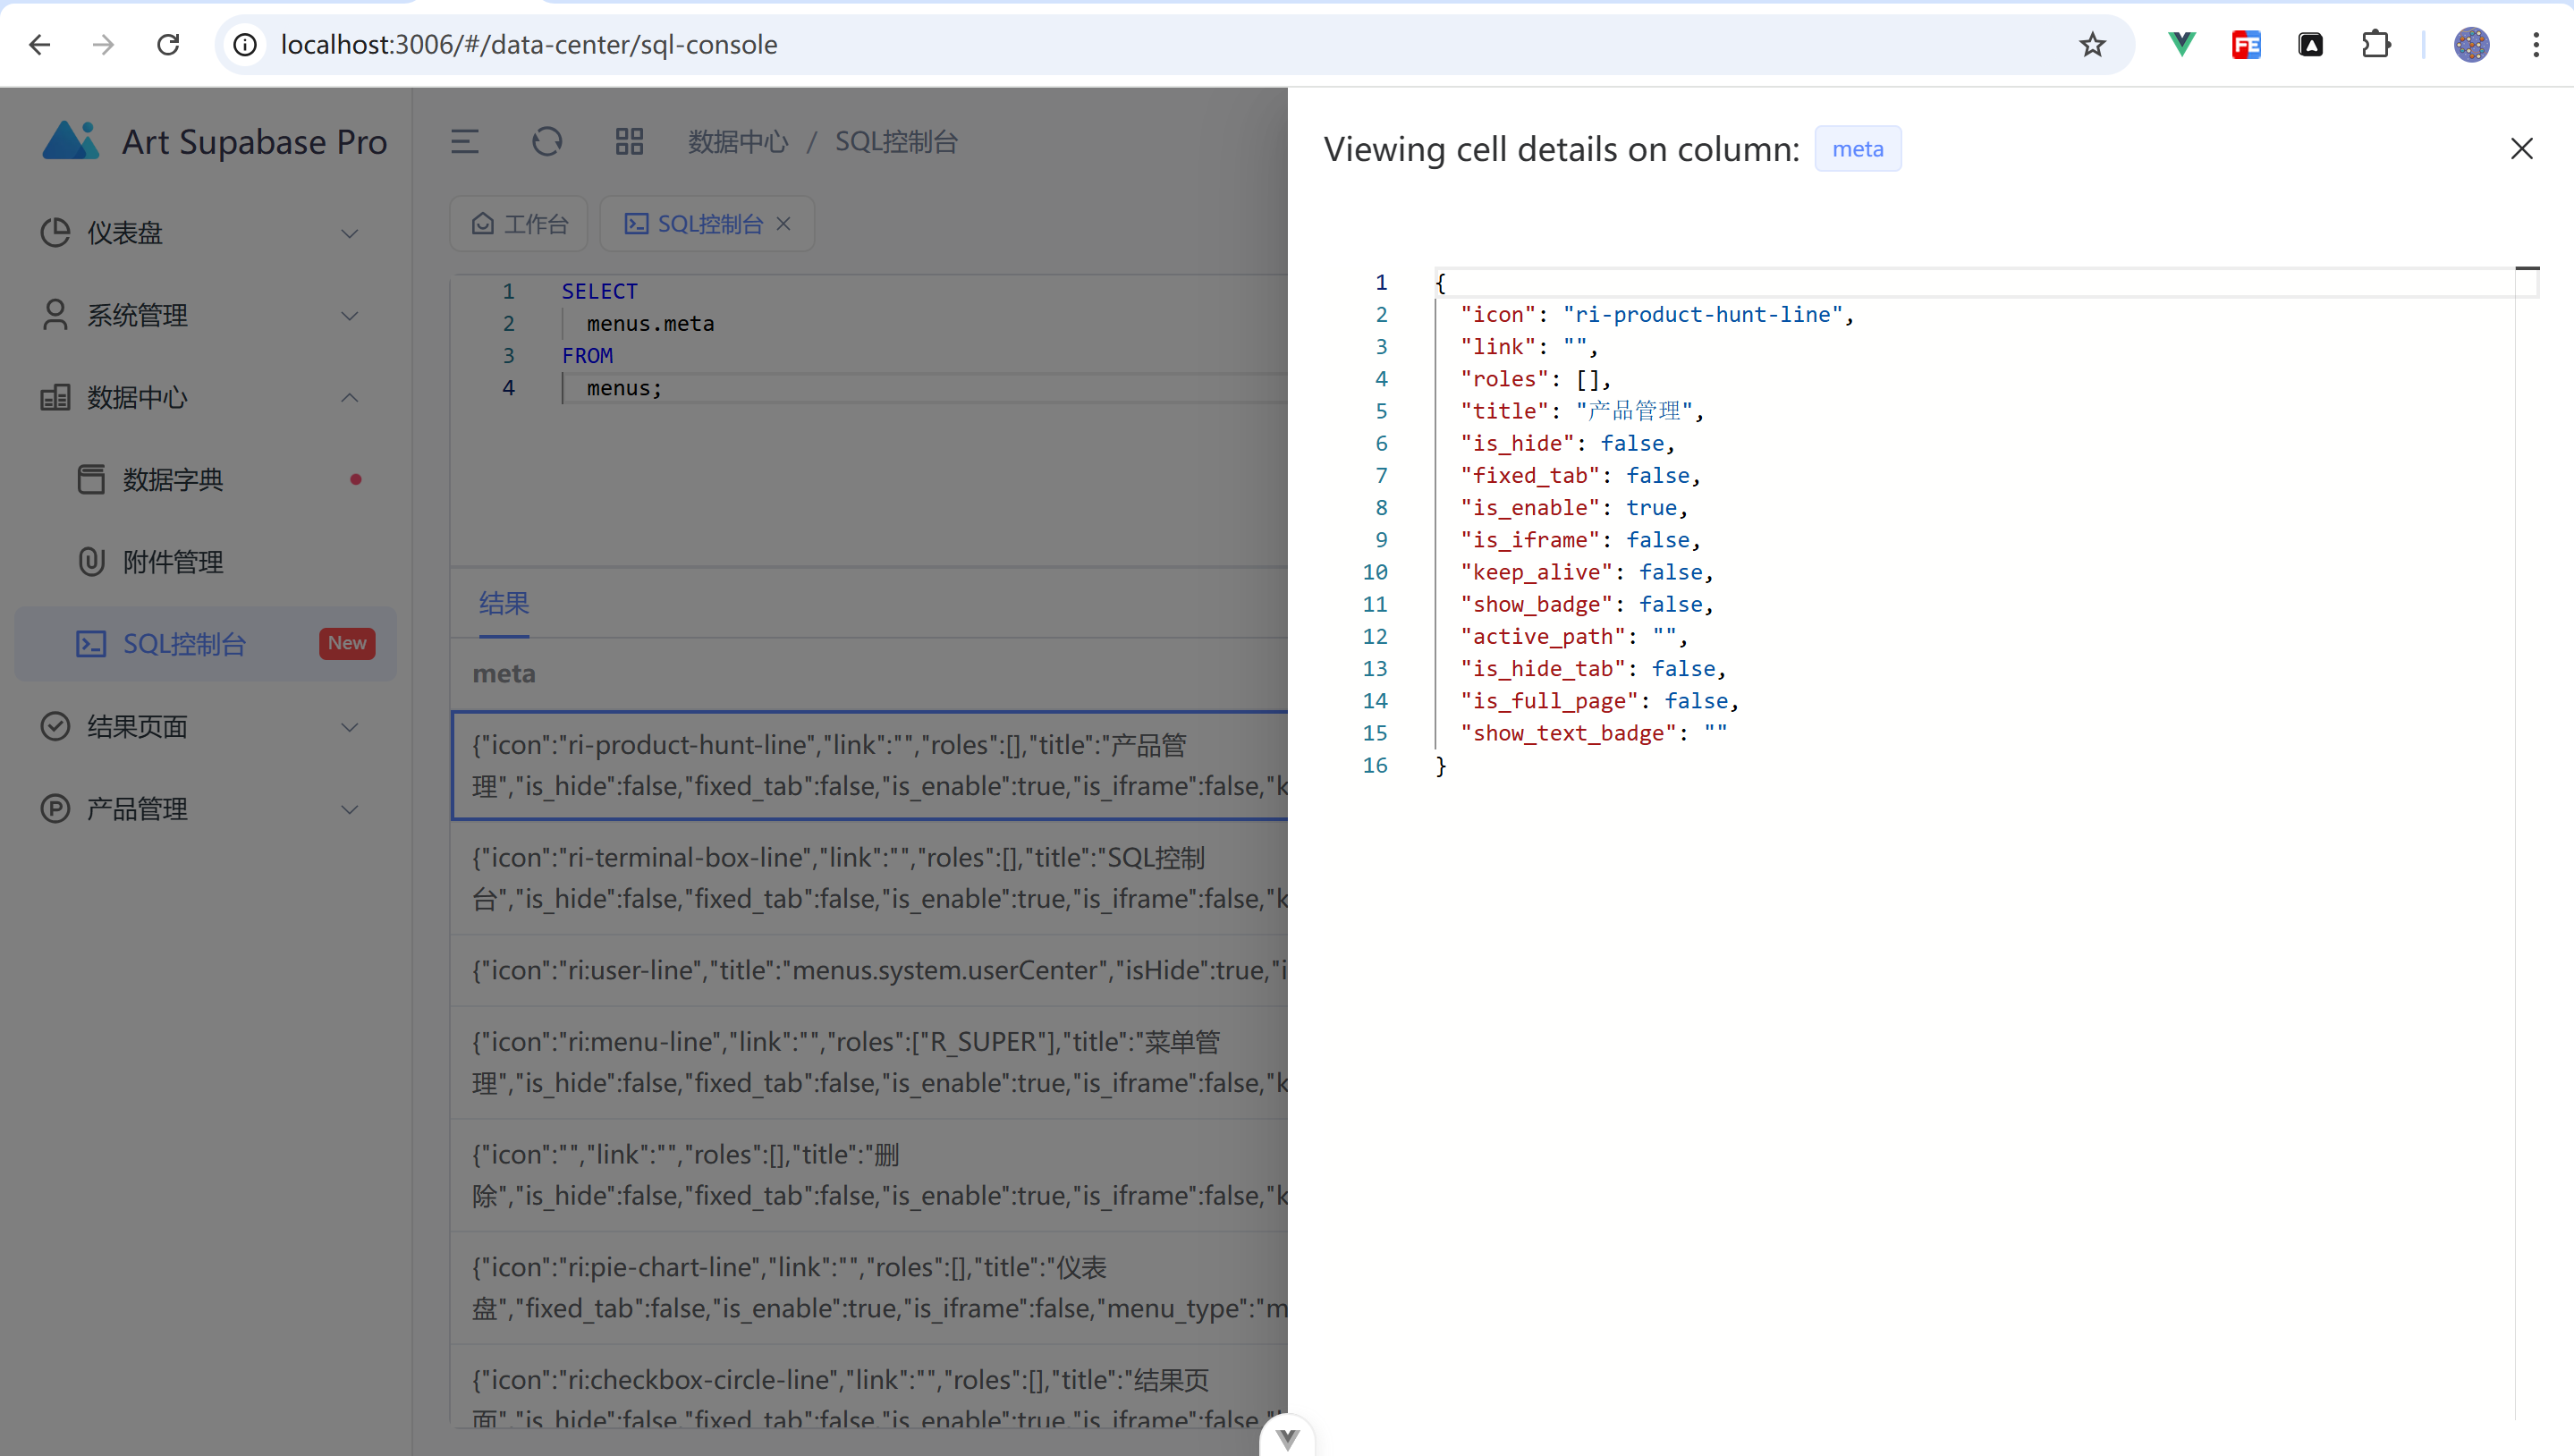Click the page refresh circular icon
Viewport: 2574px width, 1456px height.
(547, 142)
